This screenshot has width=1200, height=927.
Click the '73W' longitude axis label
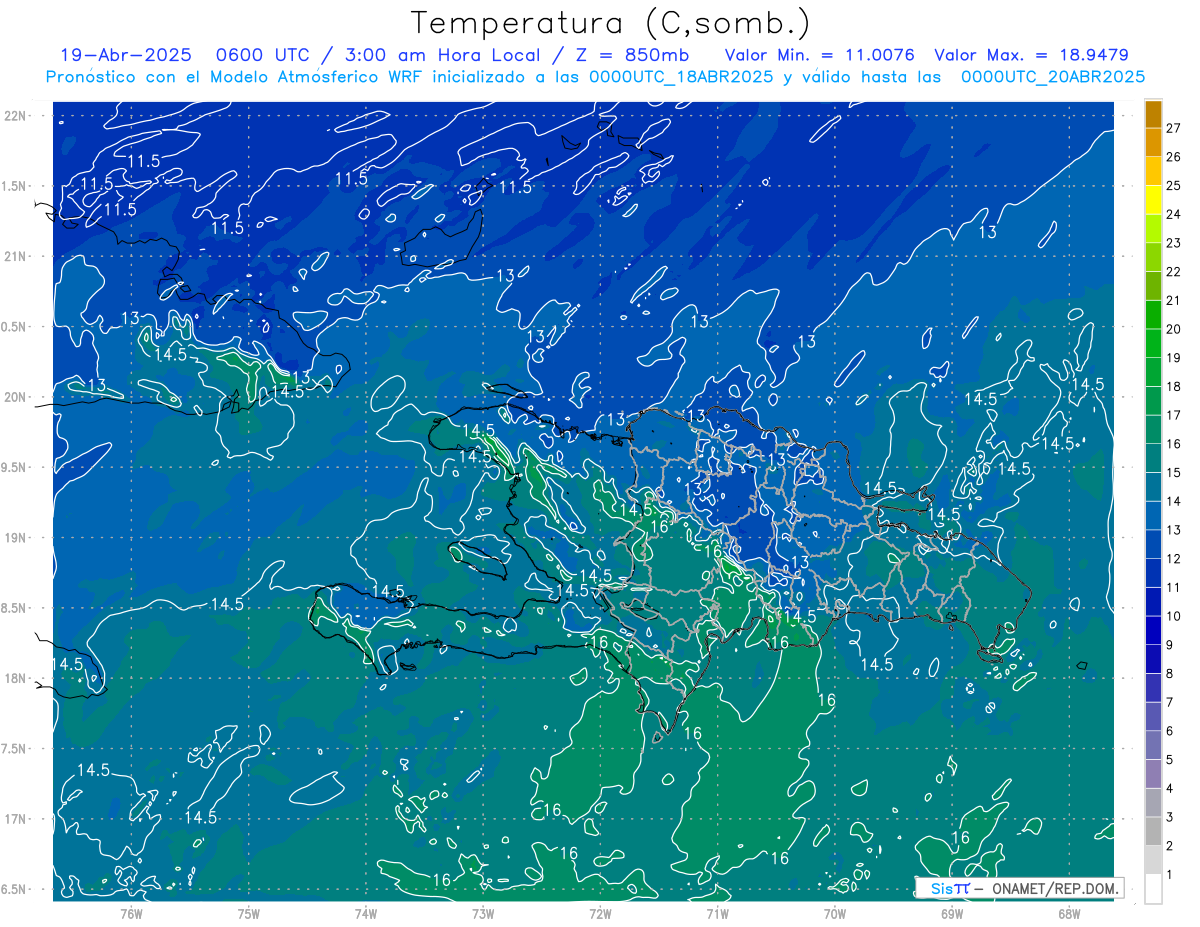[x=483, y=913]
